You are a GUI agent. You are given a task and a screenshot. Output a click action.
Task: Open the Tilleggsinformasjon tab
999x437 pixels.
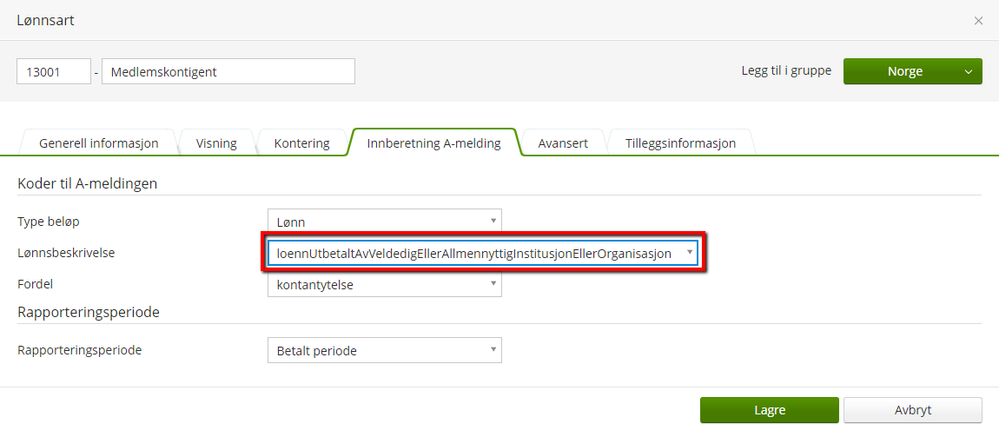[680, 143]
